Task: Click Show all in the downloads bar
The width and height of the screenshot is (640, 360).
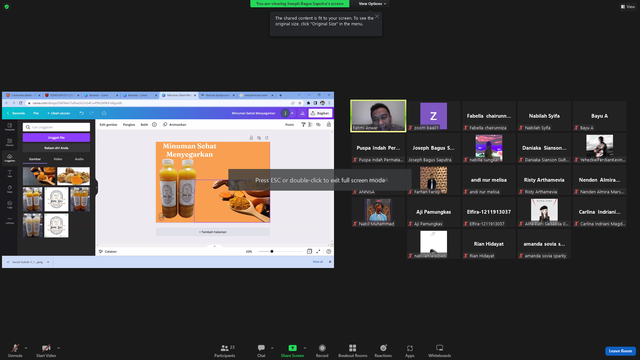Action: (318, 262)
